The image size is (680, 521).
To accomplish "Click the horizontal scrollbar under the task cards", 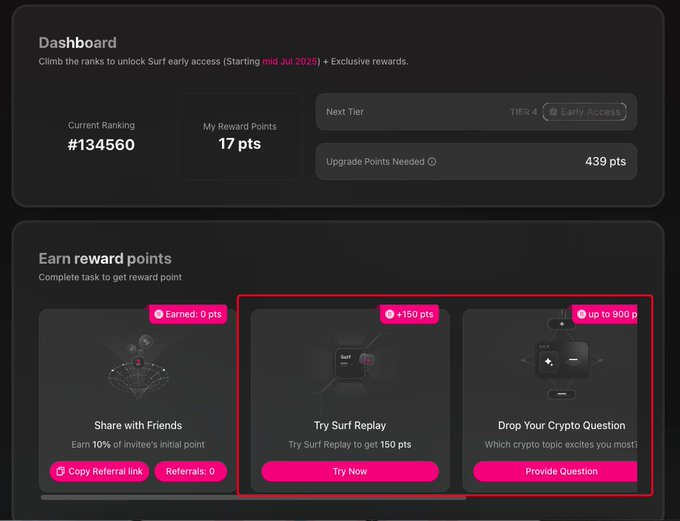I will 253,498.
